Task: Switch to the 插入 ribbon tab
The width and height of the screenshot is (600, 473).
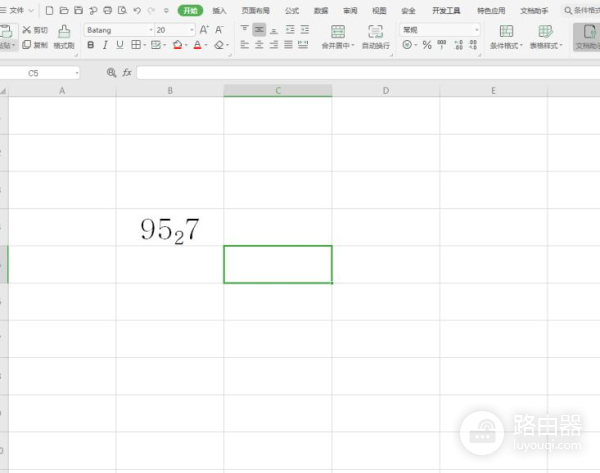Action: click(x=219, y=10)
